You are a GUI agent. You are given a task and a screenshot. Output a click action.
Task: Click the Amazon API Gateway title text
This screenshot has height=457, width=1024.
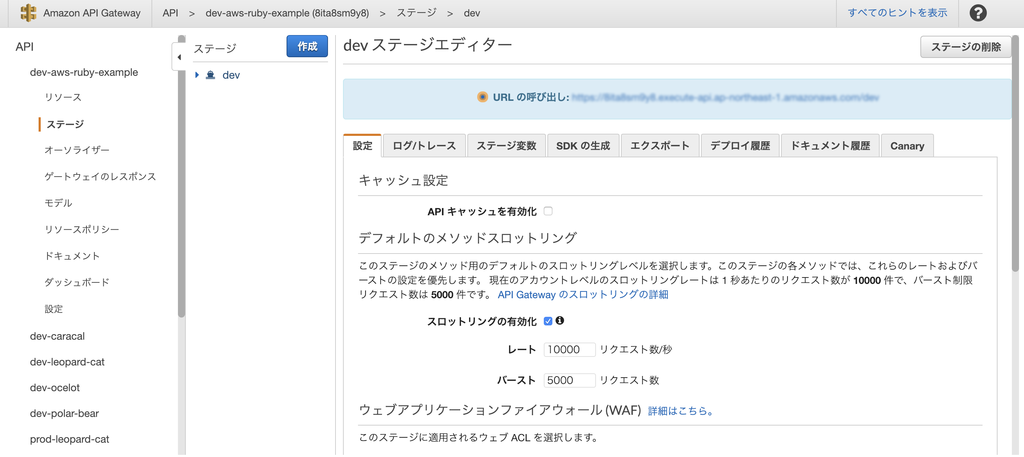tap(91, 13)
